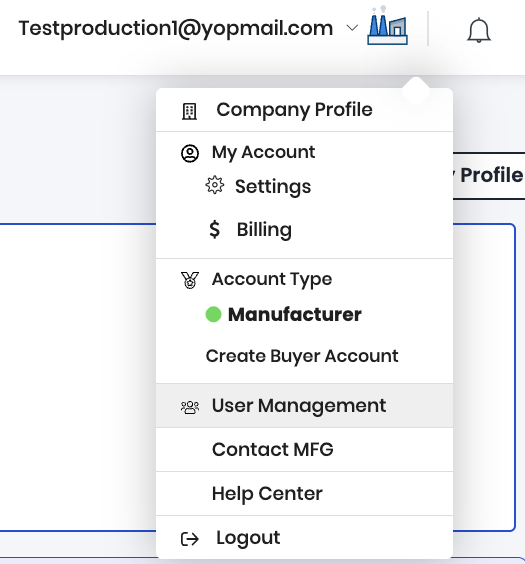Collapse the account dropdown chevron
The width and height of the screenshot is (525, 564).
tap(352, 28)
